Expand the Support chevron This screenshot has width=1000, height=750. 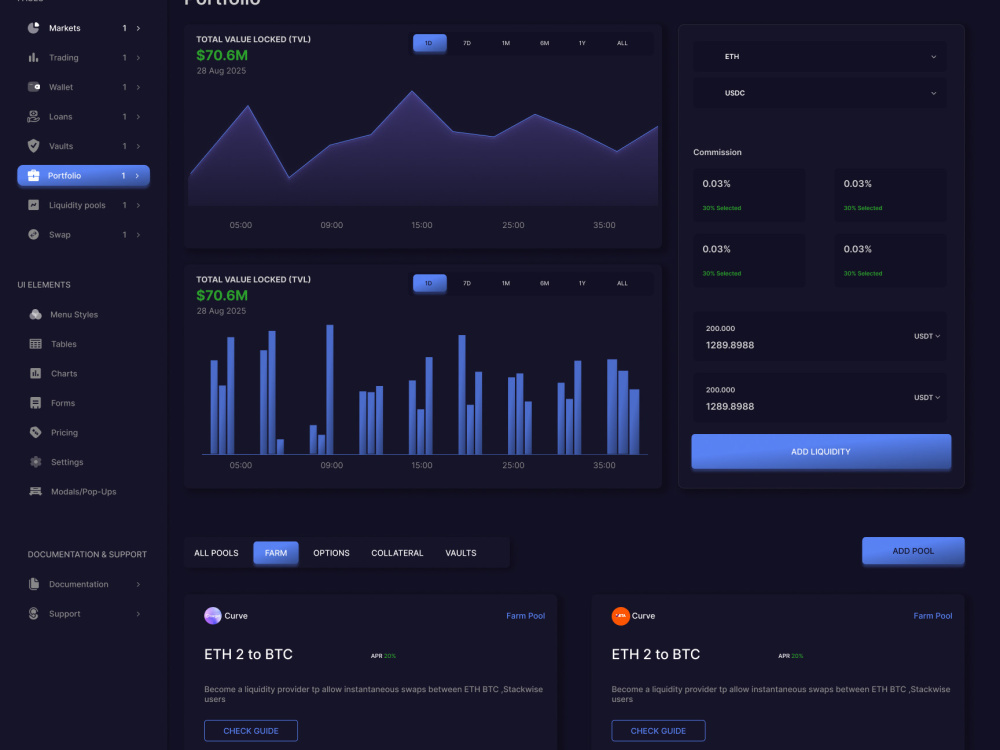click(x=138, y=614)
